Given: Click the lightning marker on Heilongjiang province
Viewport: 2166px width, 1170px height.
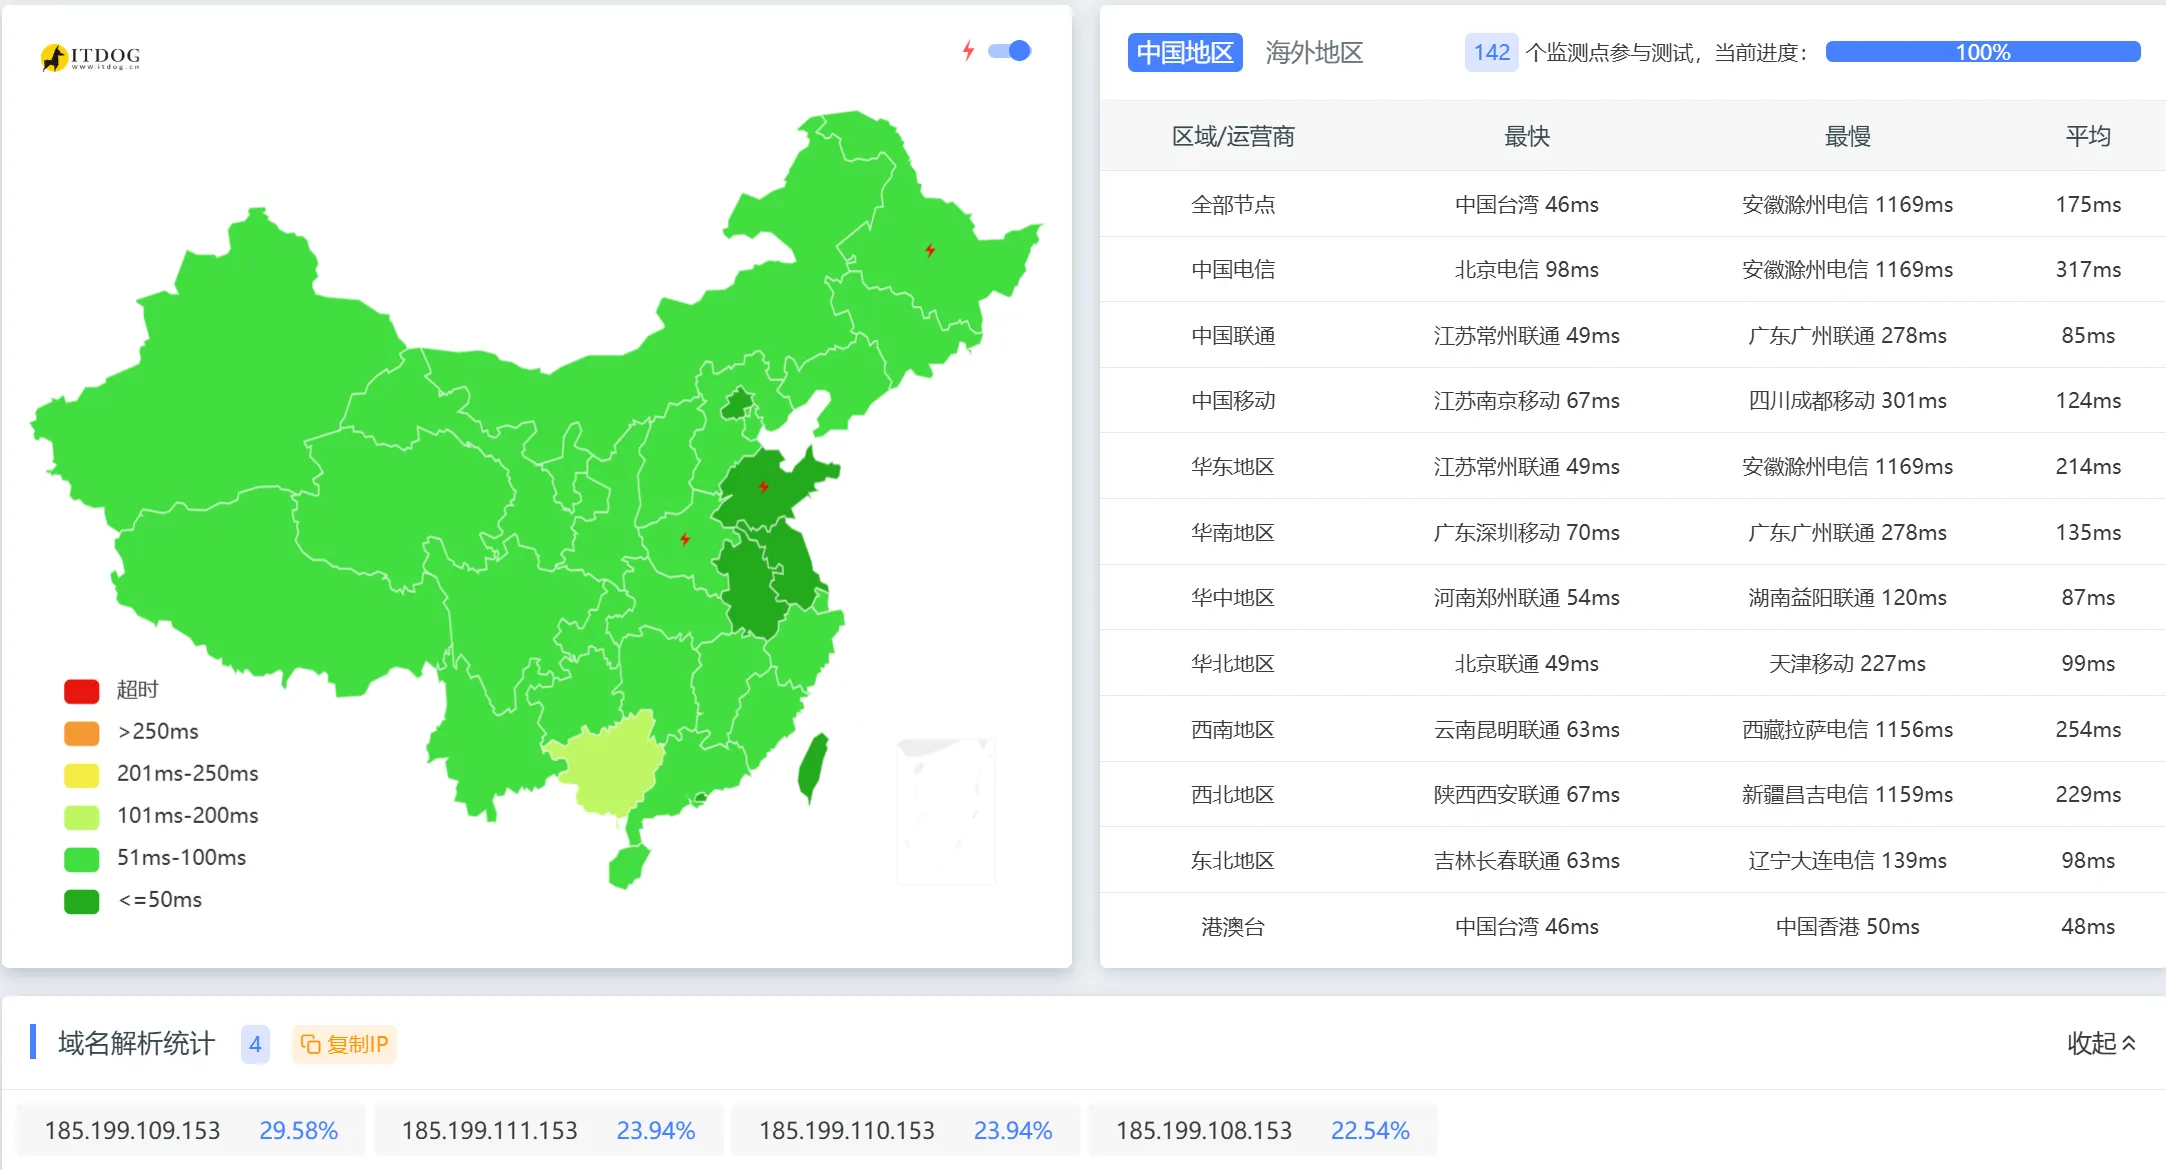Looking at the screenshot, I should coord(930,250).
